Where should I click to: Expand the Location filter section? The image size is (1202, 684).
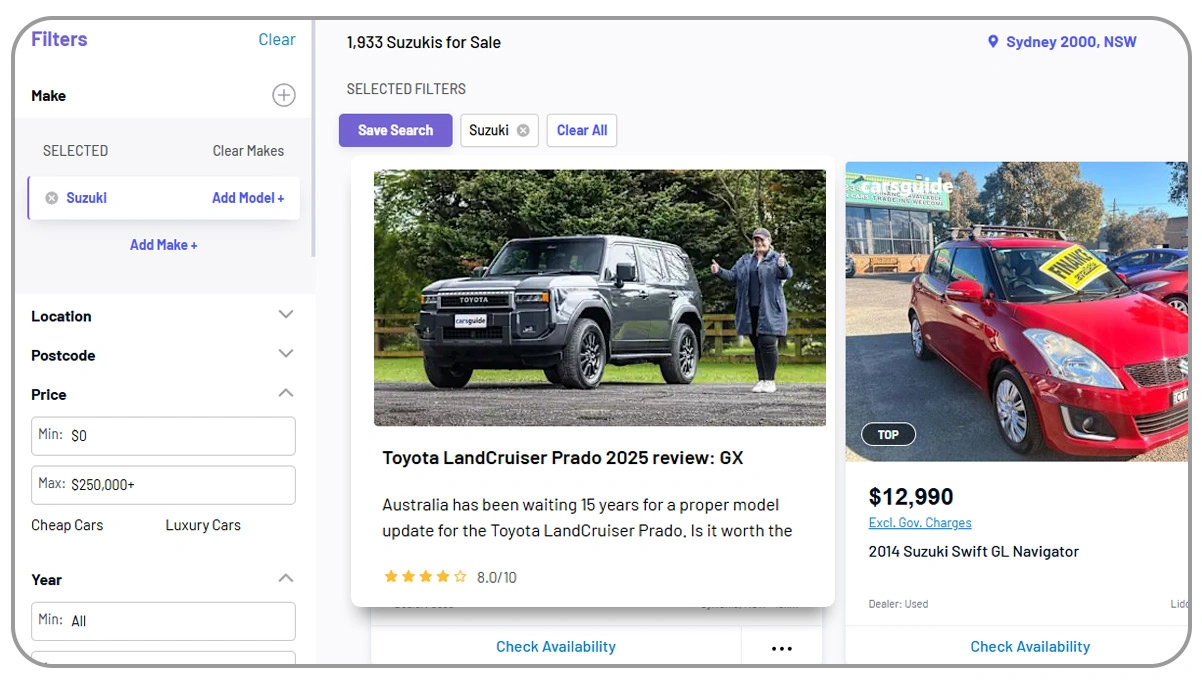(x=286, y=314)
